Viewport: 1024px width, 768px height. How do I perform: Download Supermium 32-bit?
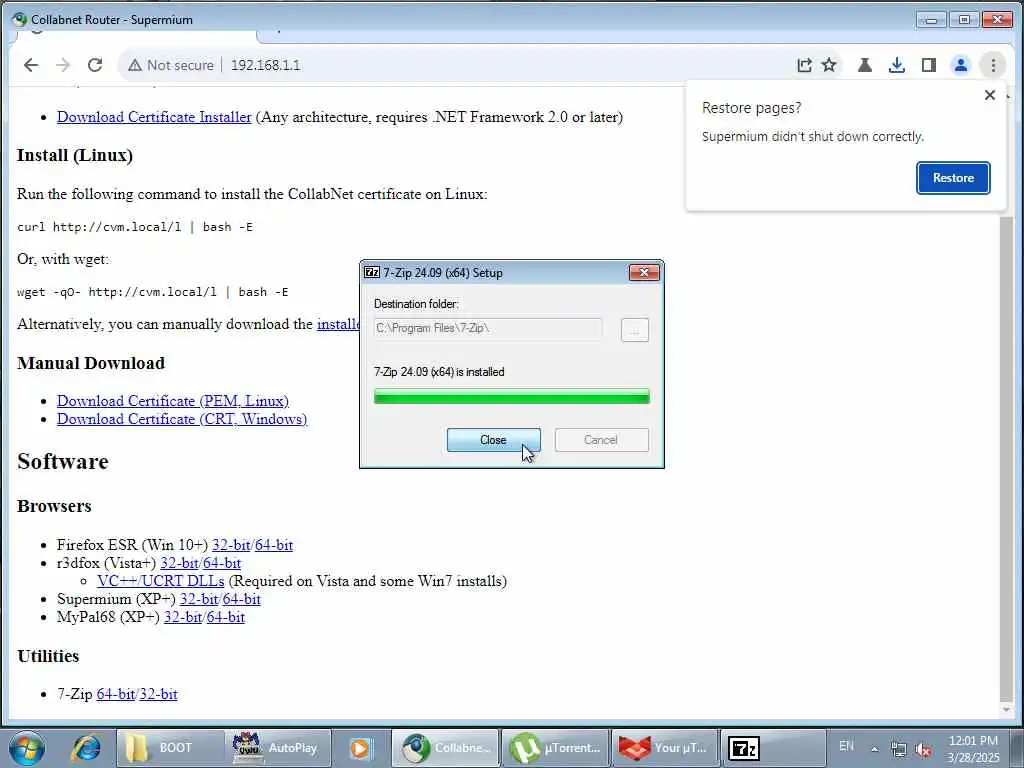click(x=199, y=599)
